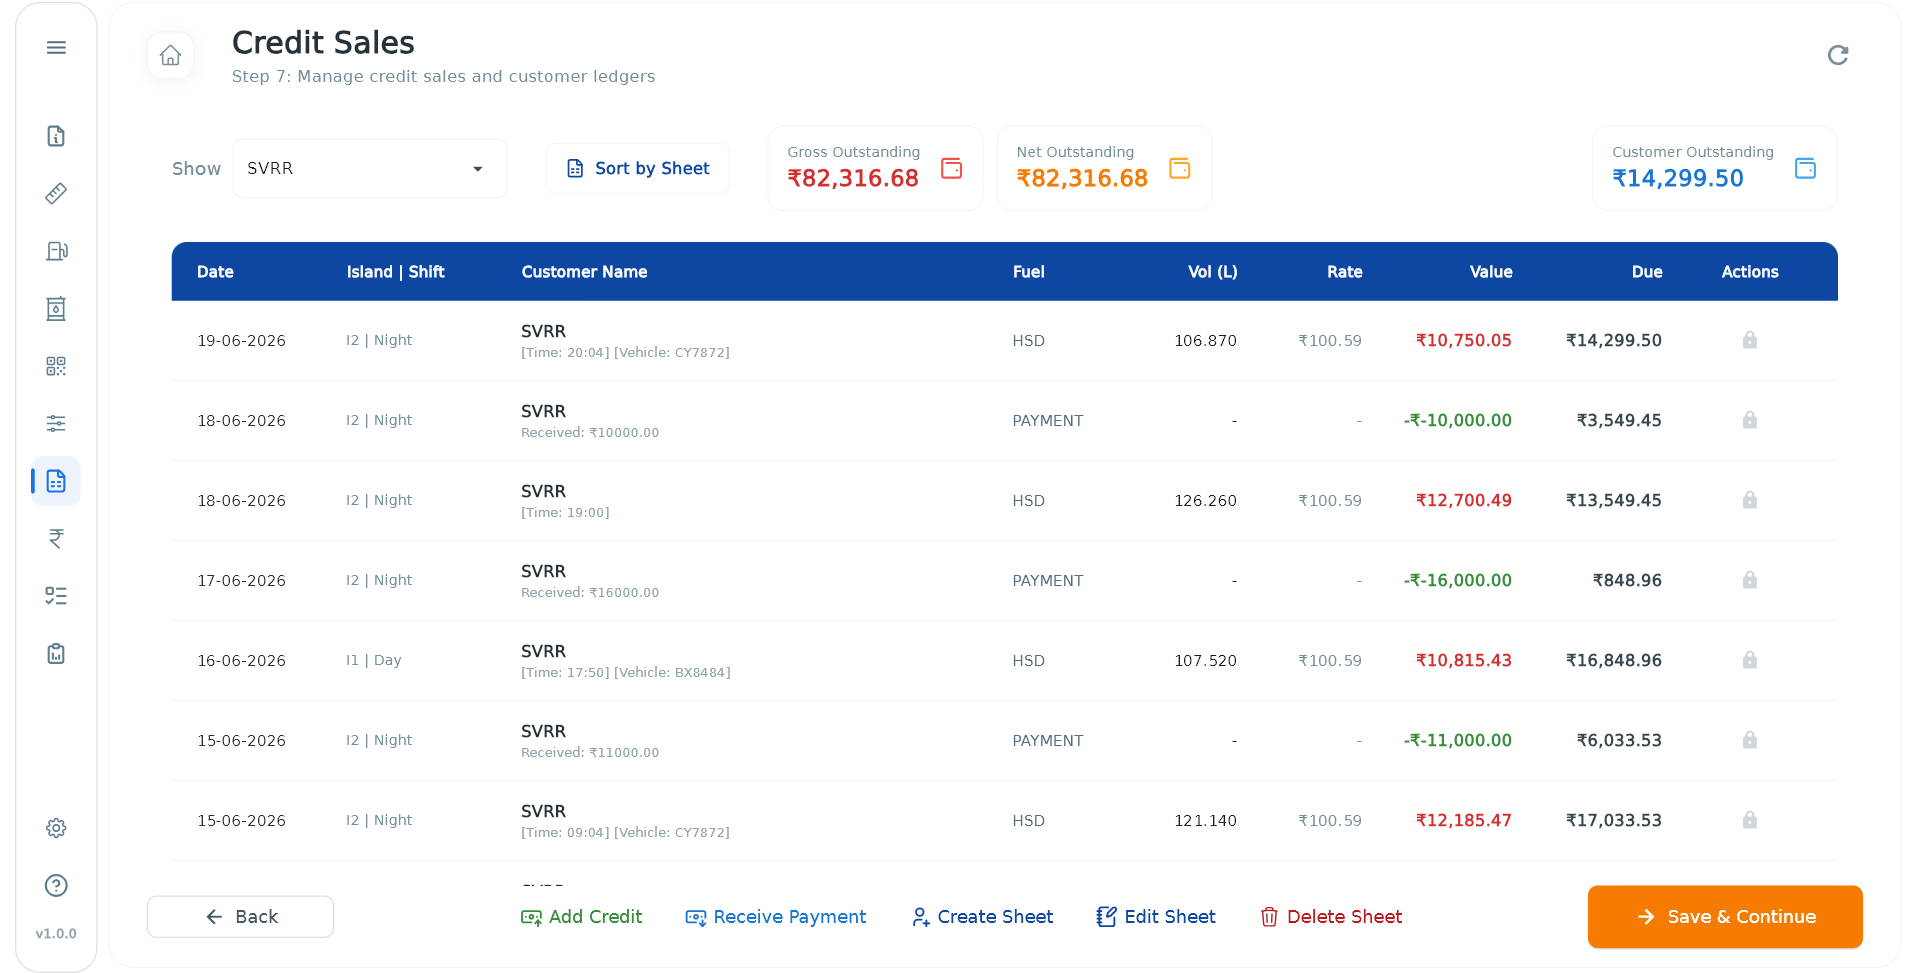Image resolution: width=1919 pixels, height=973 pixels.
Task: Click lock icon for 17-06-2026 row
Action: [1749, 580]
